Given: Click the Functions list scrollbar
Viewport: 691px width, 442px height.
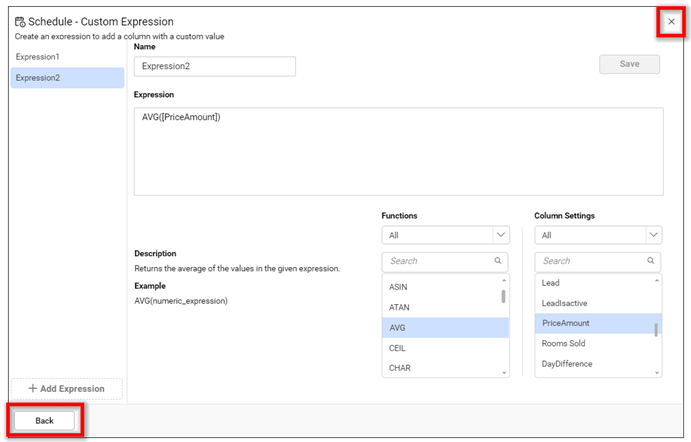Looking at the screenshot, I should tap(503, 297).
